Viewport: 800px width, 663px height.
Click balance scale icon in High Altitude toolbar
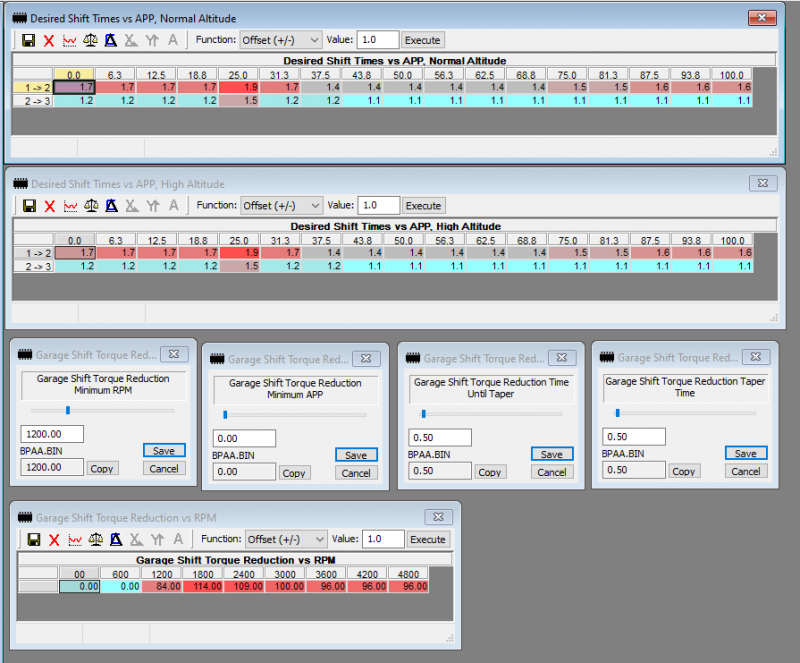click(91, 206)
